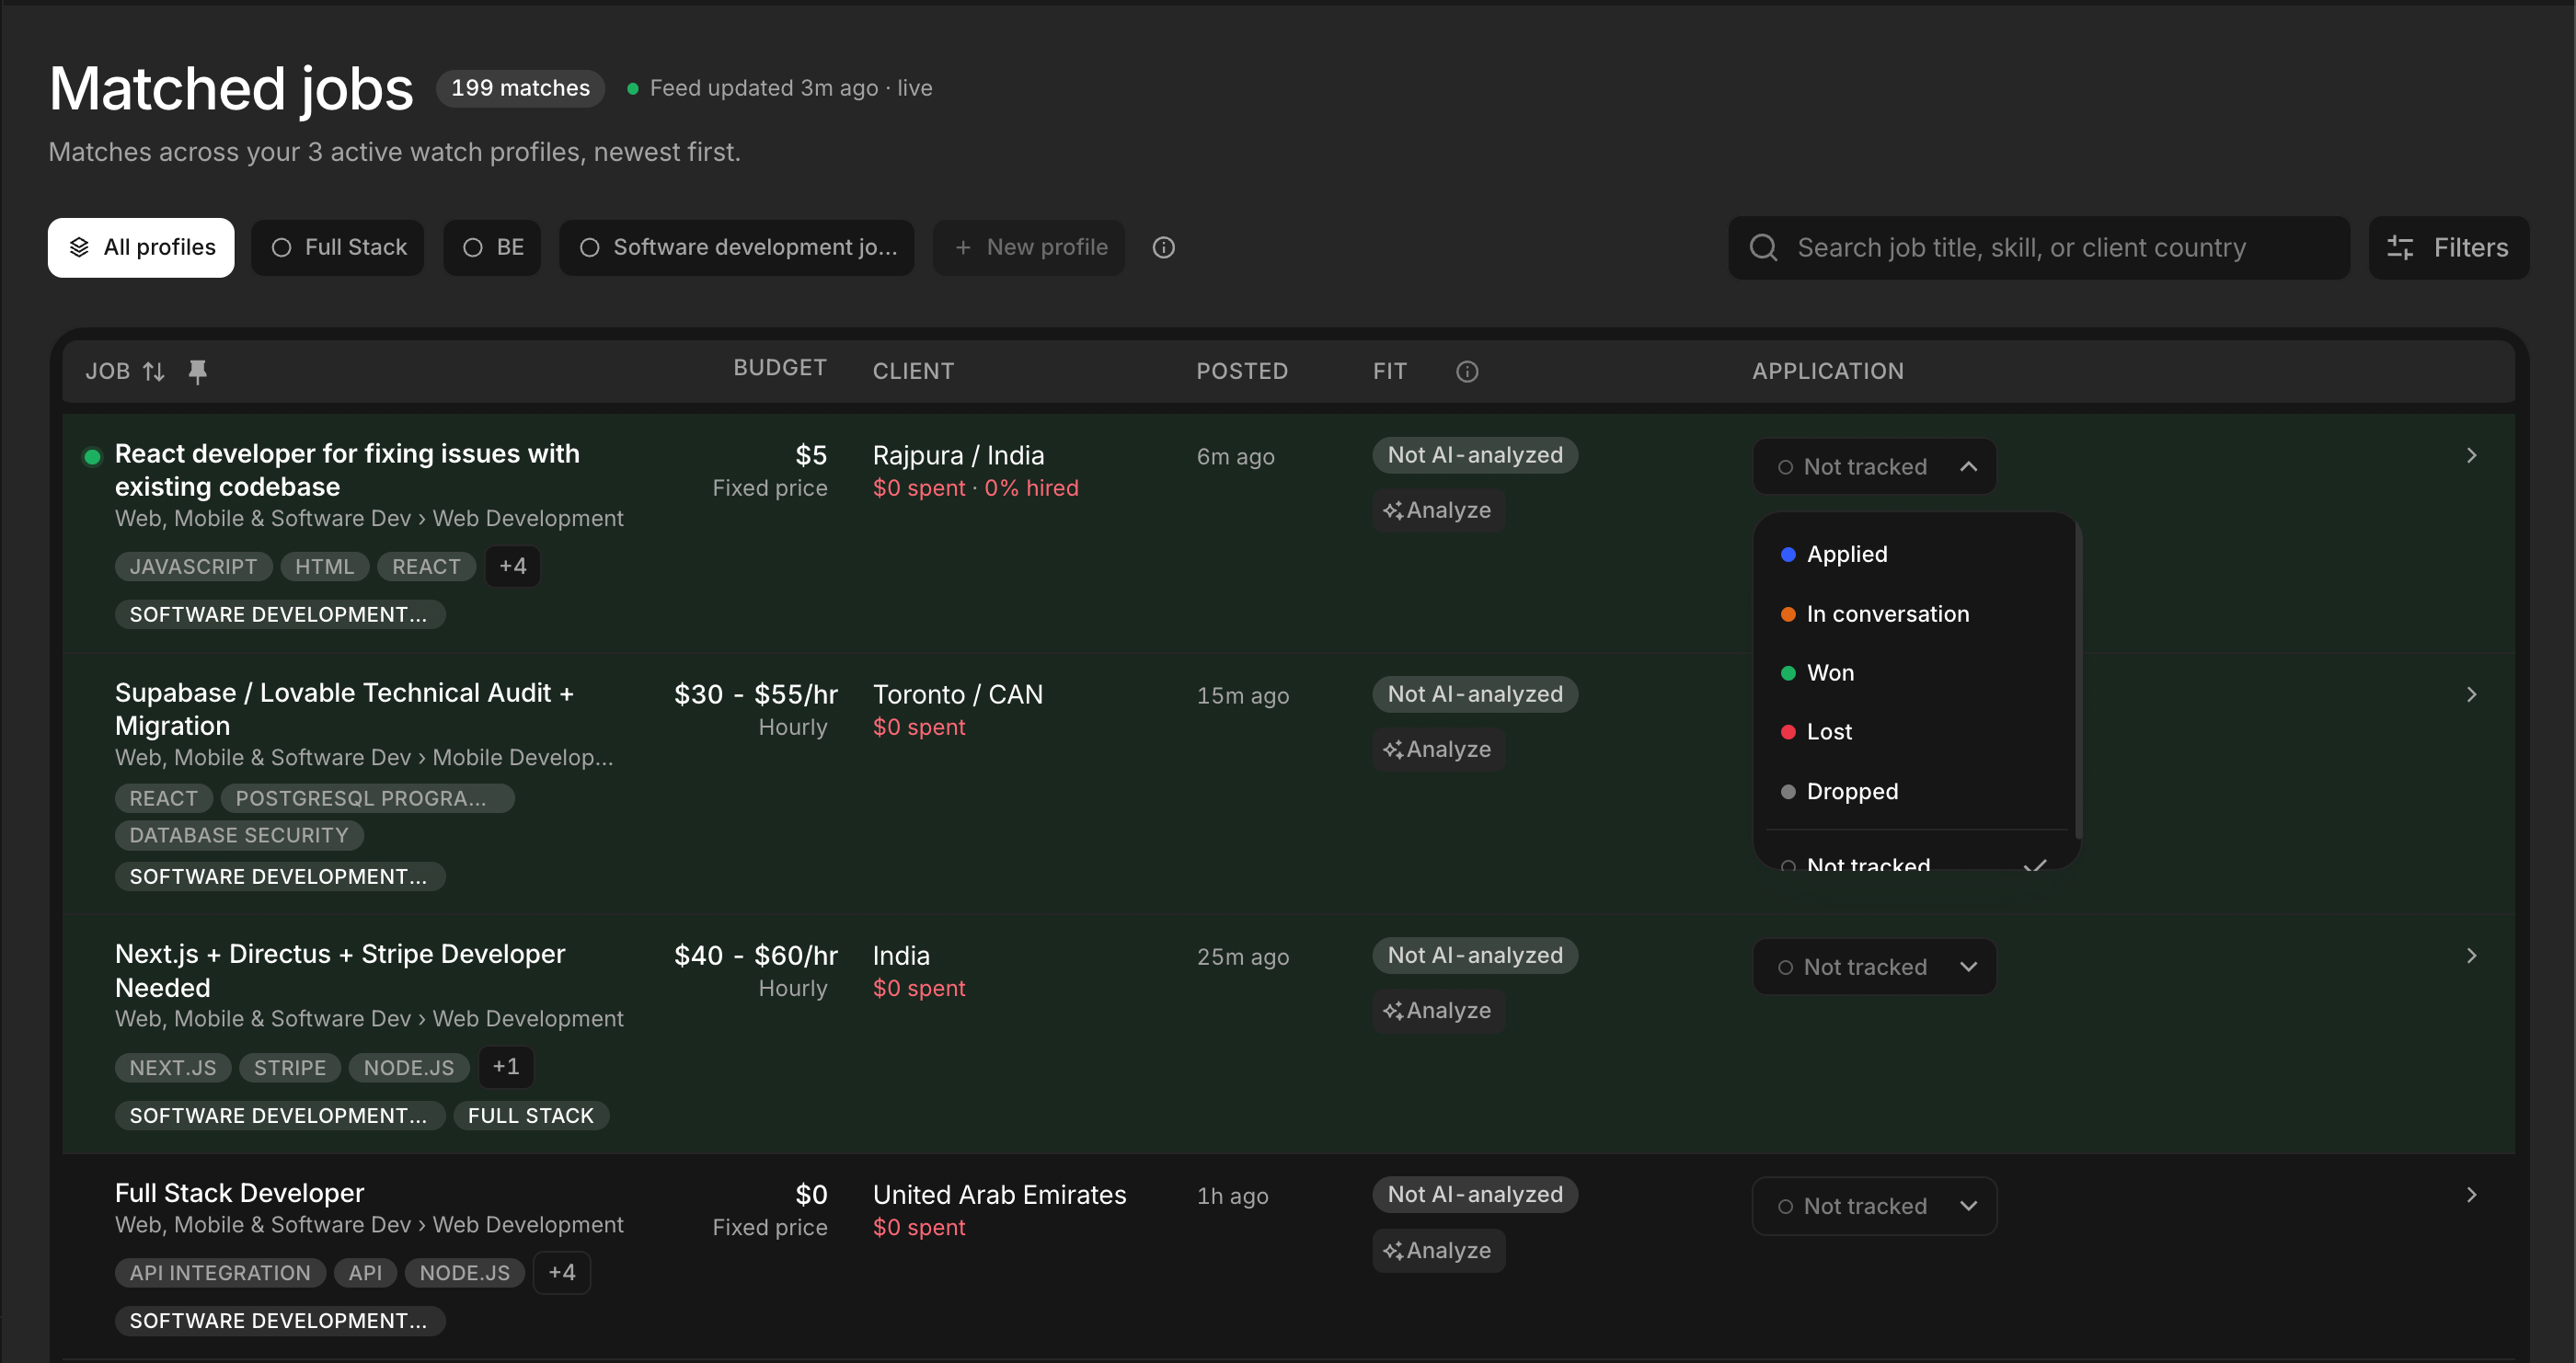Click the CLIENT column header
This screenshot has width=2576, height=1363.
click(913, 371)
